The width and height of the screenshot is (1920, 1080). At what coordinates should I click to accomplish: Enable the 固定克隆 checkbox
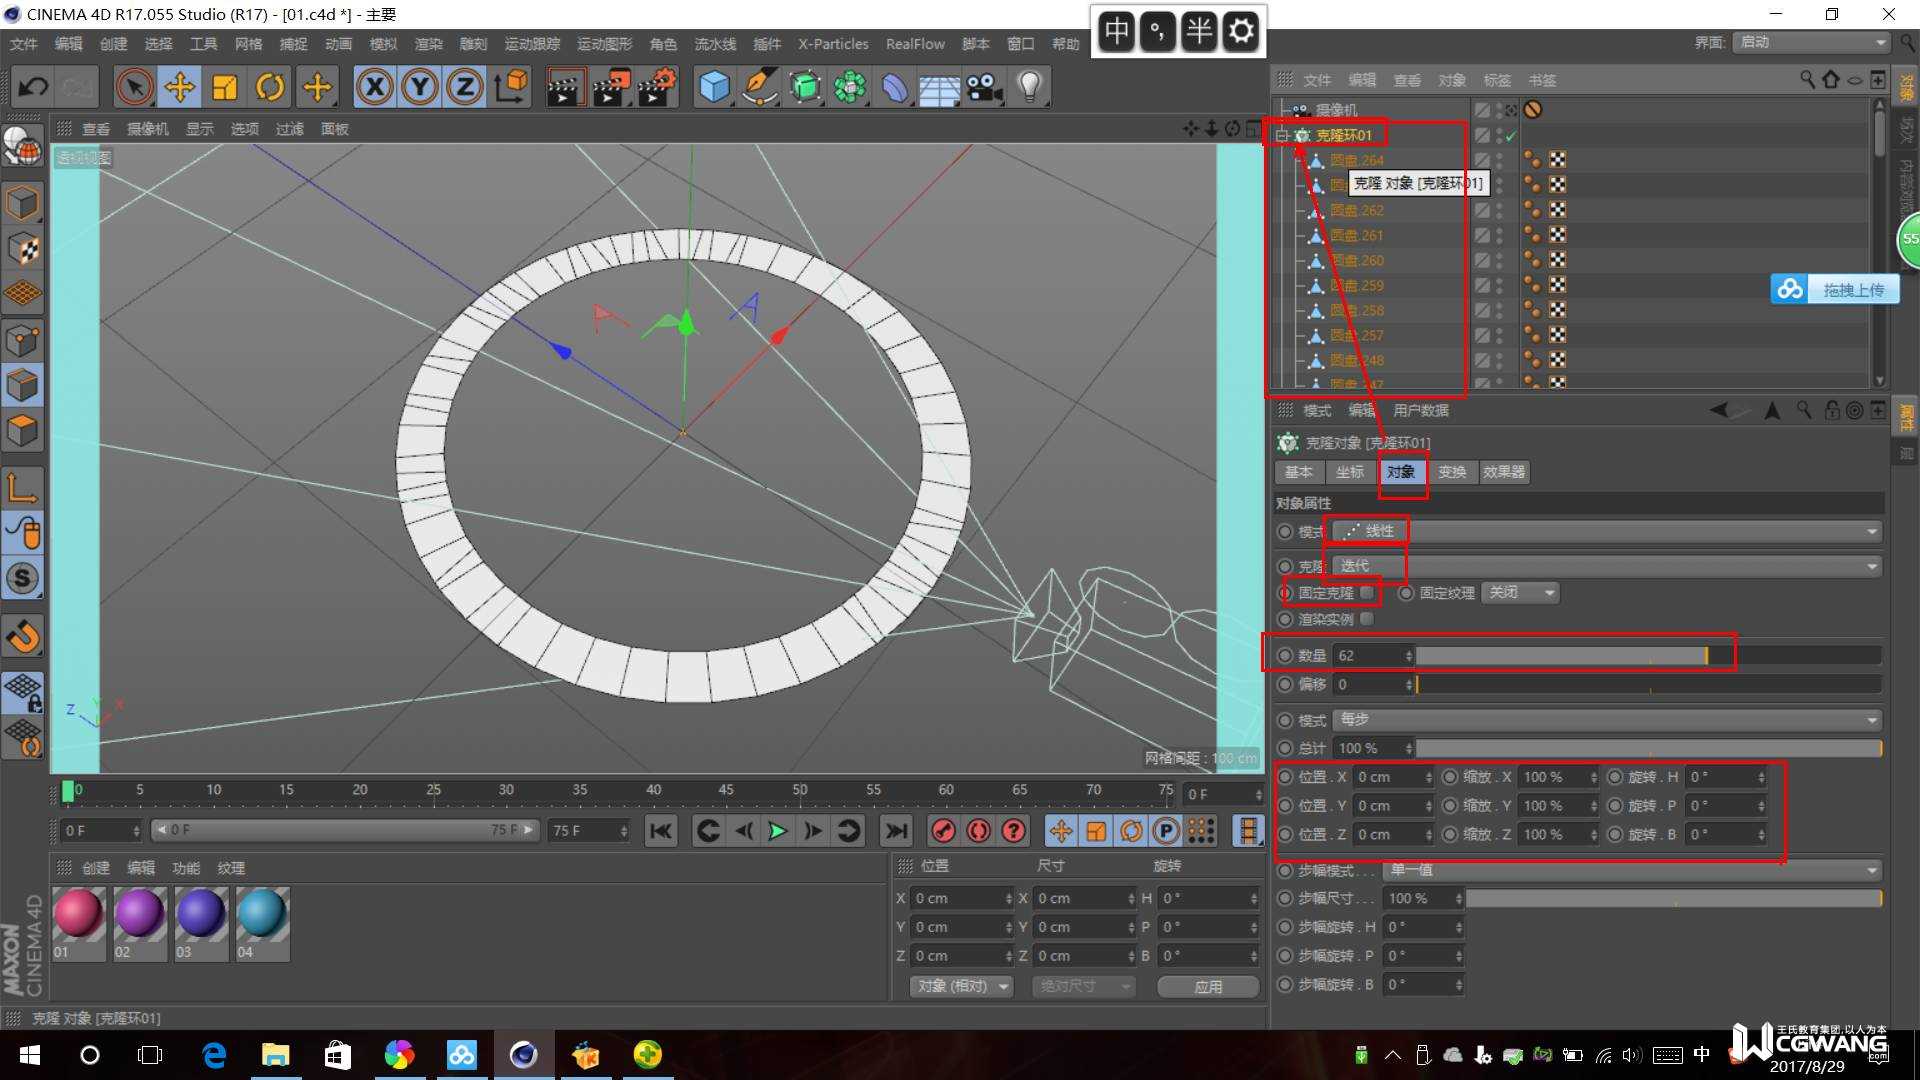coord(1367,593)
